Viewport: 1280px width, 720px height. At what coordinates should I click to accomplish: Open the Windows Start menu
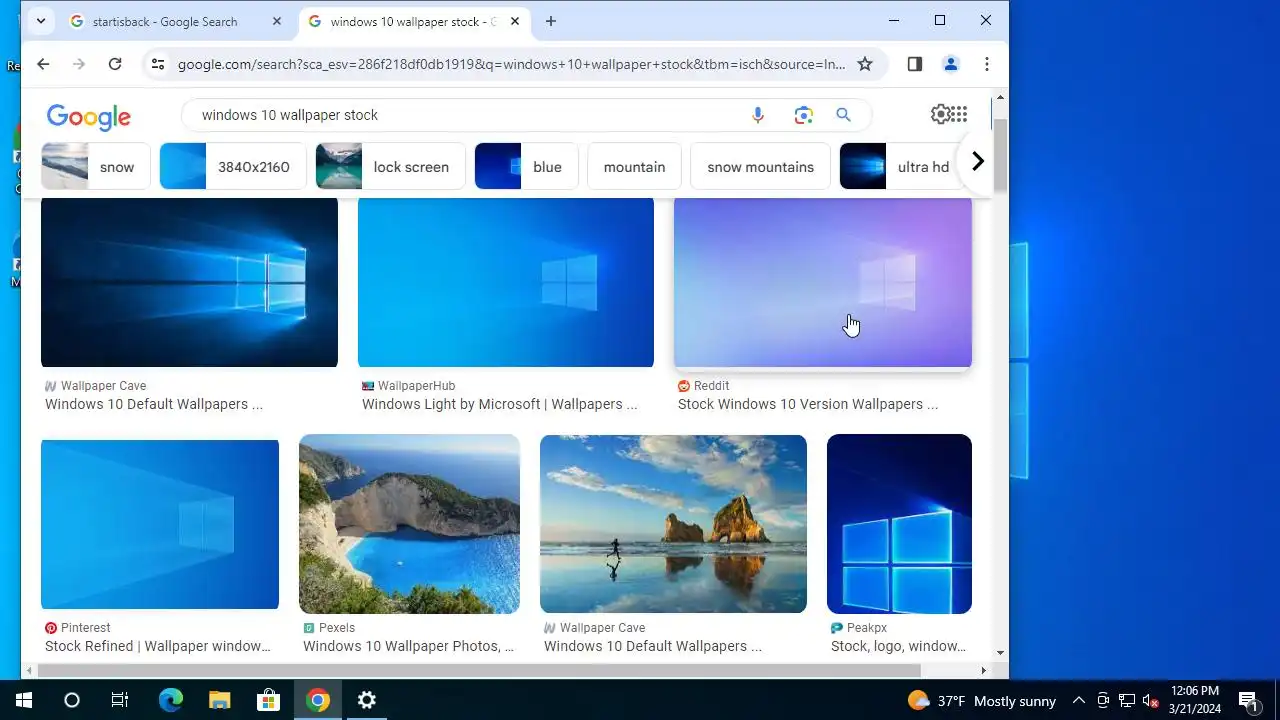click(23, 700)
